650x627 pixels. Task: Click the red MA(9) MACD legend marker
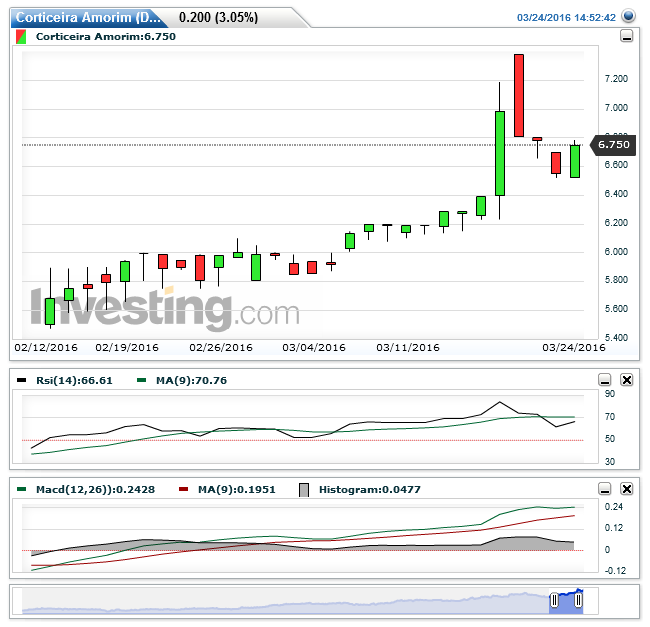pyautogui.click(x=183, y=489)
